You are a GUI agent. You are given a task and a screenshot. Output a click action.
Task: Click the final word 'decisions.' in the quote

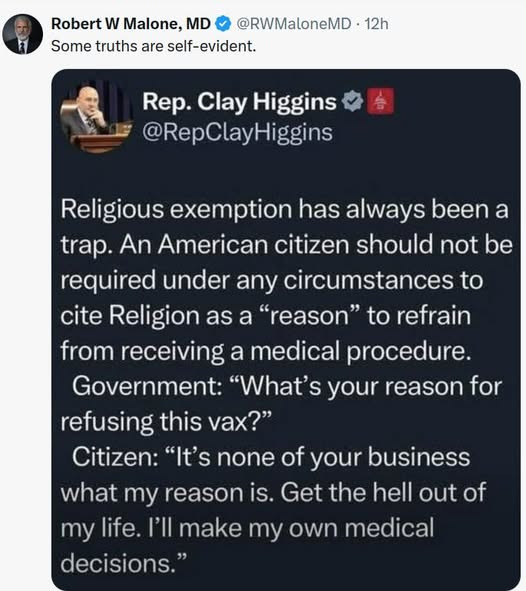pos(123,563)
